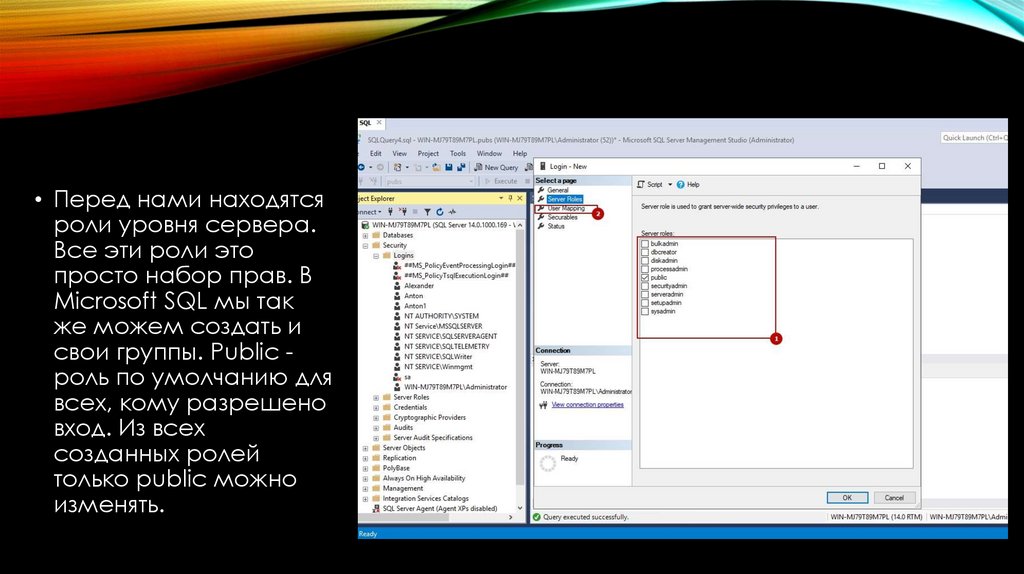The width and height of the screenshot is (1024, 574).
Task: Click the Filter icon in Object Explorer
Action: [x=427, y=212]
